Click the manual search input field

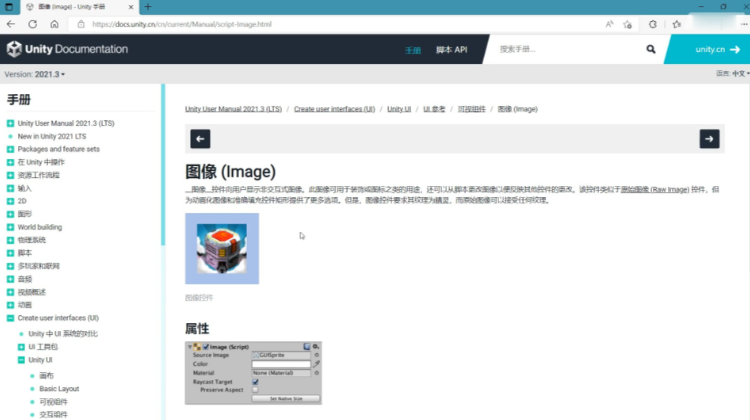pos(565,49)
